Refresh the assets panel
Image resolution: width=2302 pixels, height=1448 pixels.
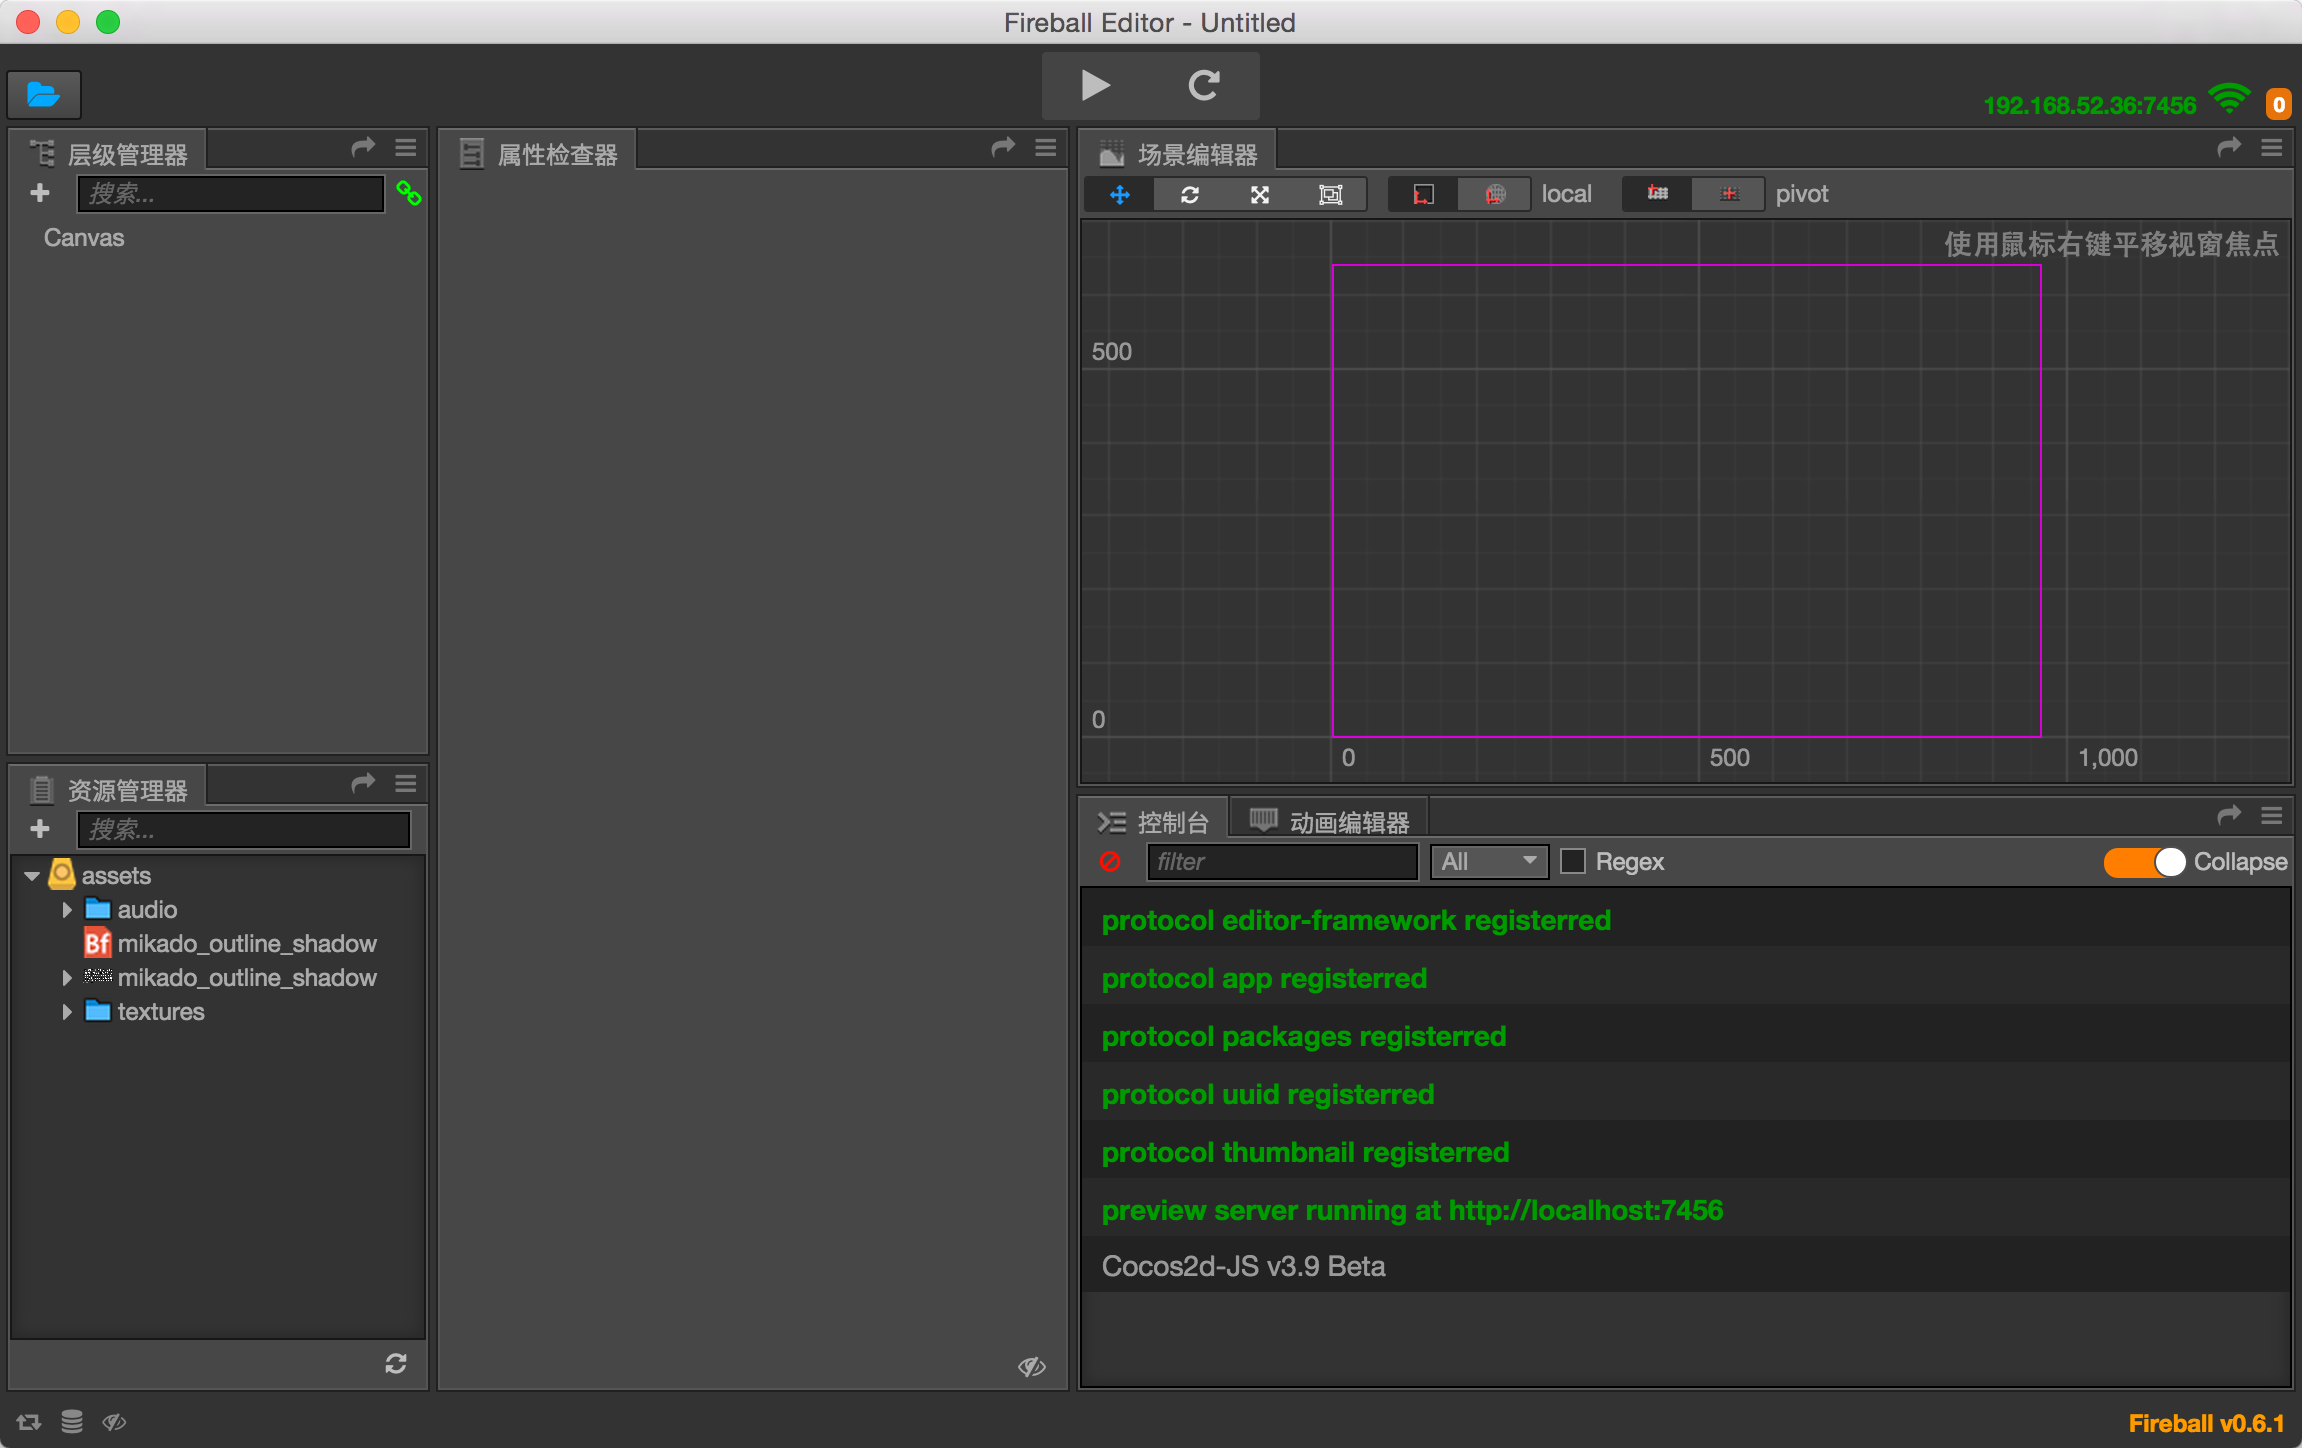(396, 1364)
